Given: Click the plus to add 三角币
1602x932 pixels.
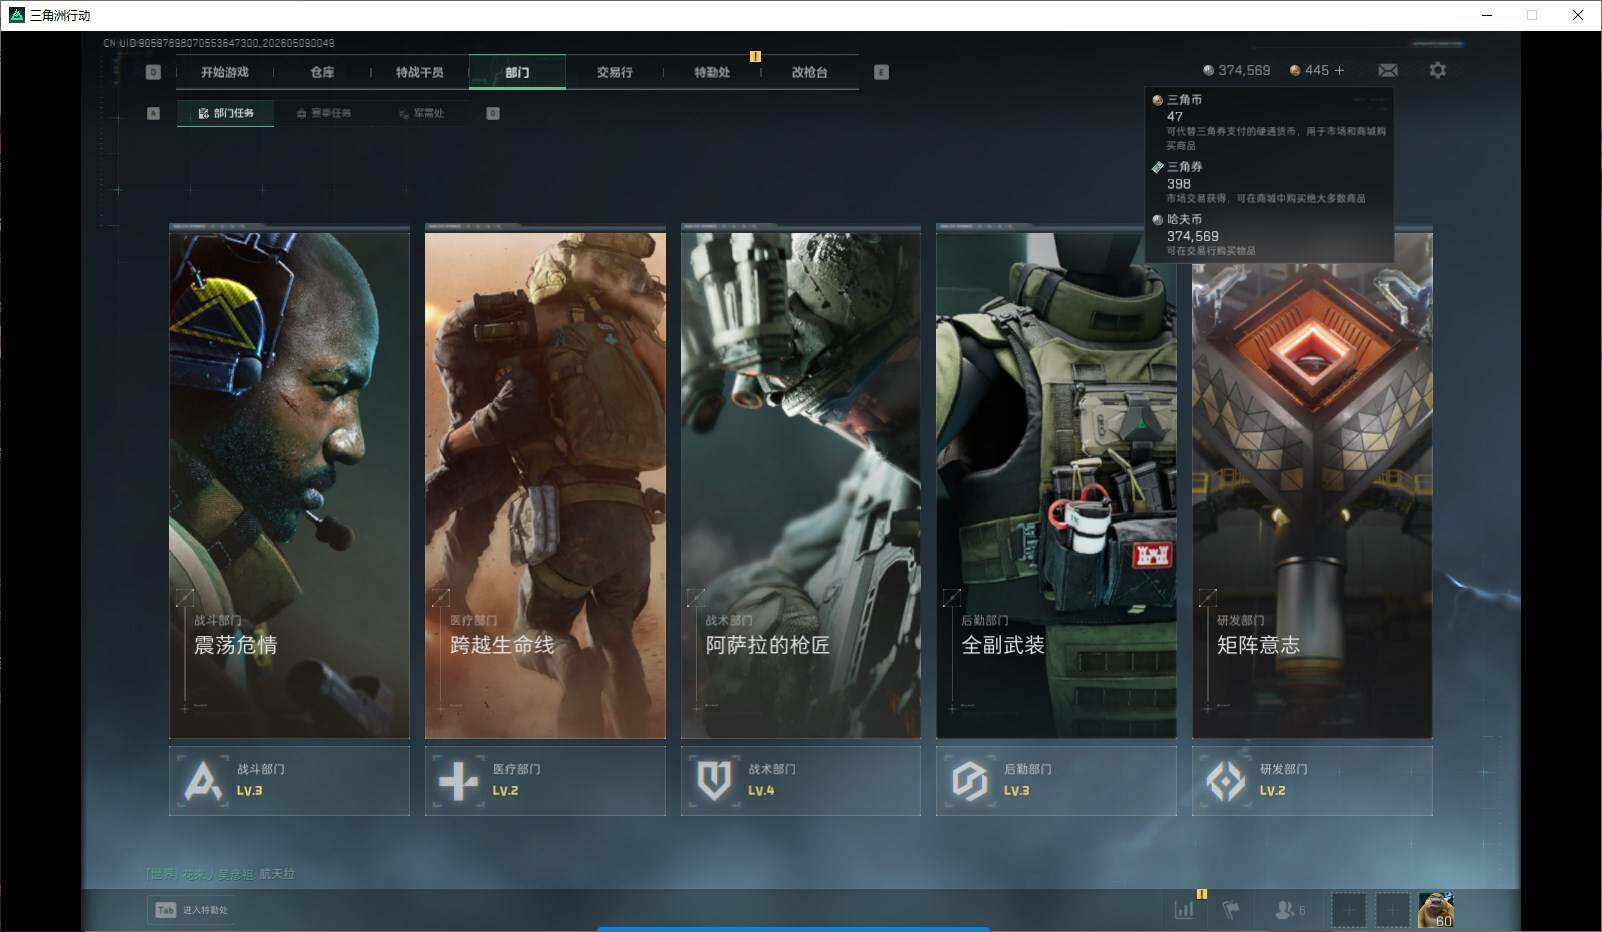Looking at the screenshot, I should (1339, 70).
